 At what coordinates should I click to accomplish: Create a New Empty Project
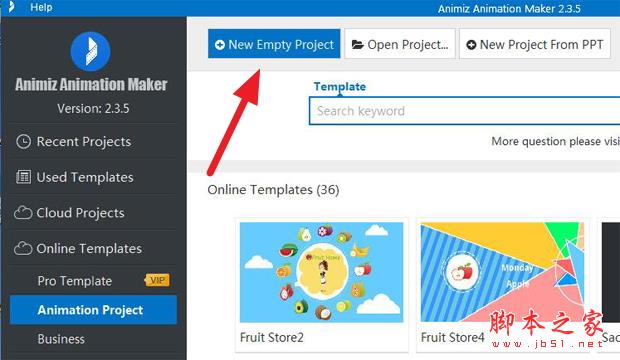(x=274, y=44)
